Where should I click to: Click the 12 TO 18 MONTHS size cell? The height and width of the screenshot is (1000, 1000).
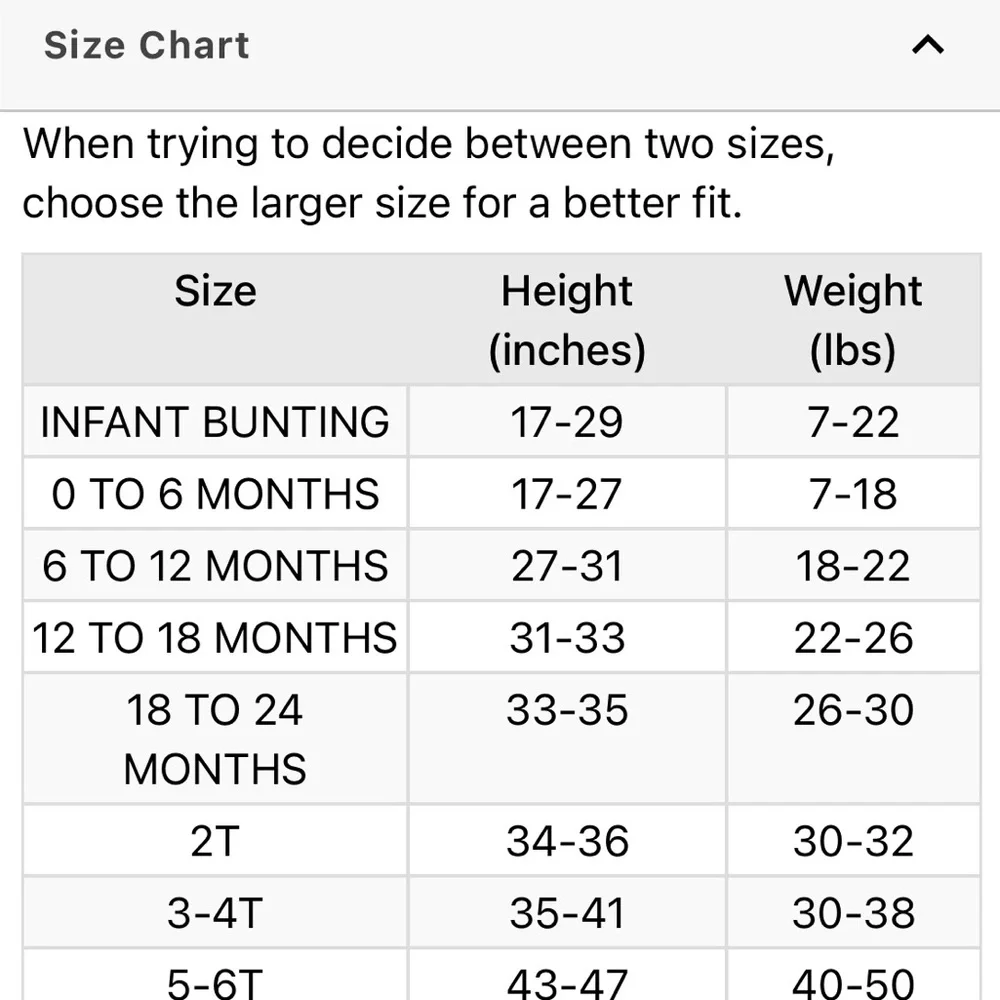(216, 638)
